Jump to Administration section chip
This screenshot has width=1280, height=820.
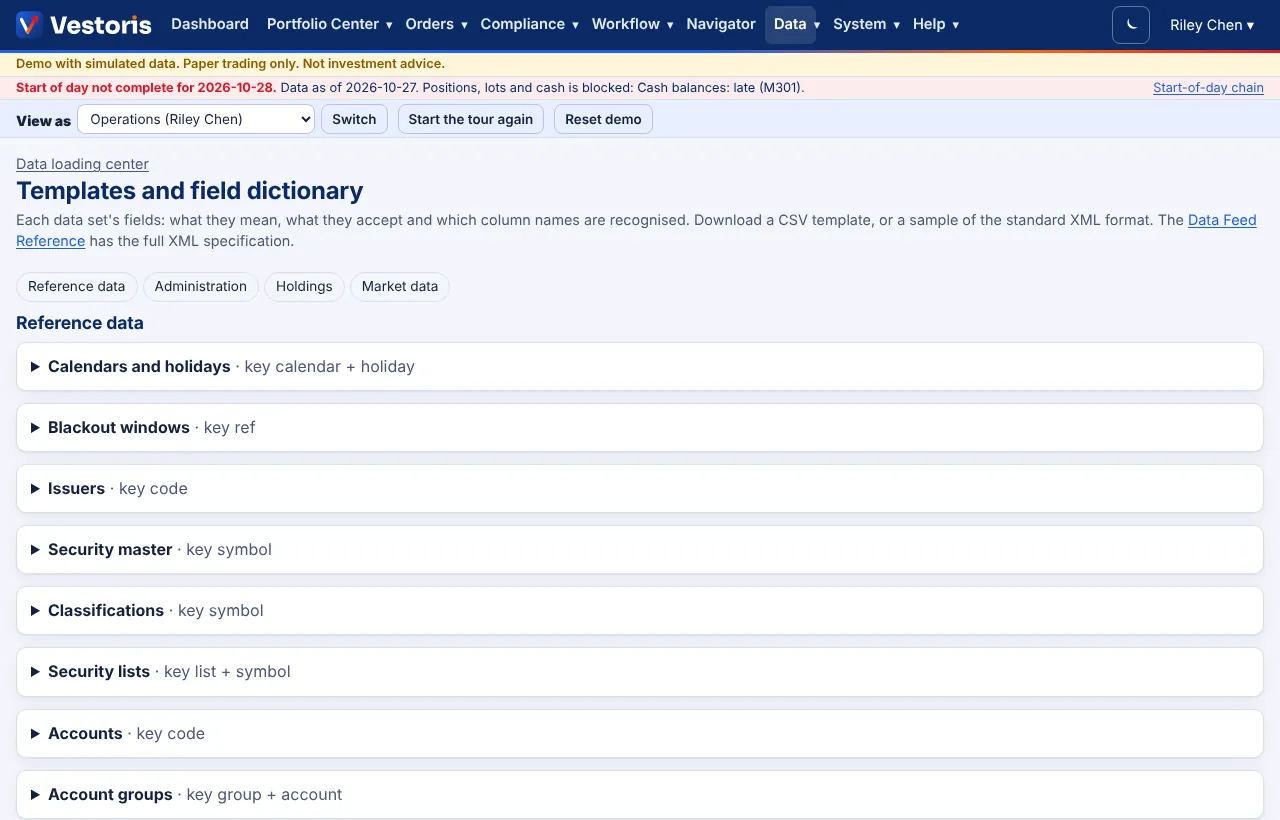201,286
